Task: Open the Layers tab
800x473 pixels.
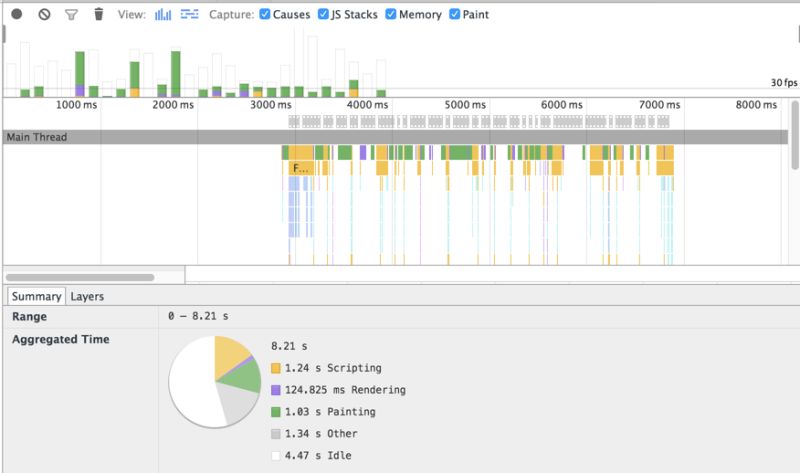Action: (x=87, y=296)
